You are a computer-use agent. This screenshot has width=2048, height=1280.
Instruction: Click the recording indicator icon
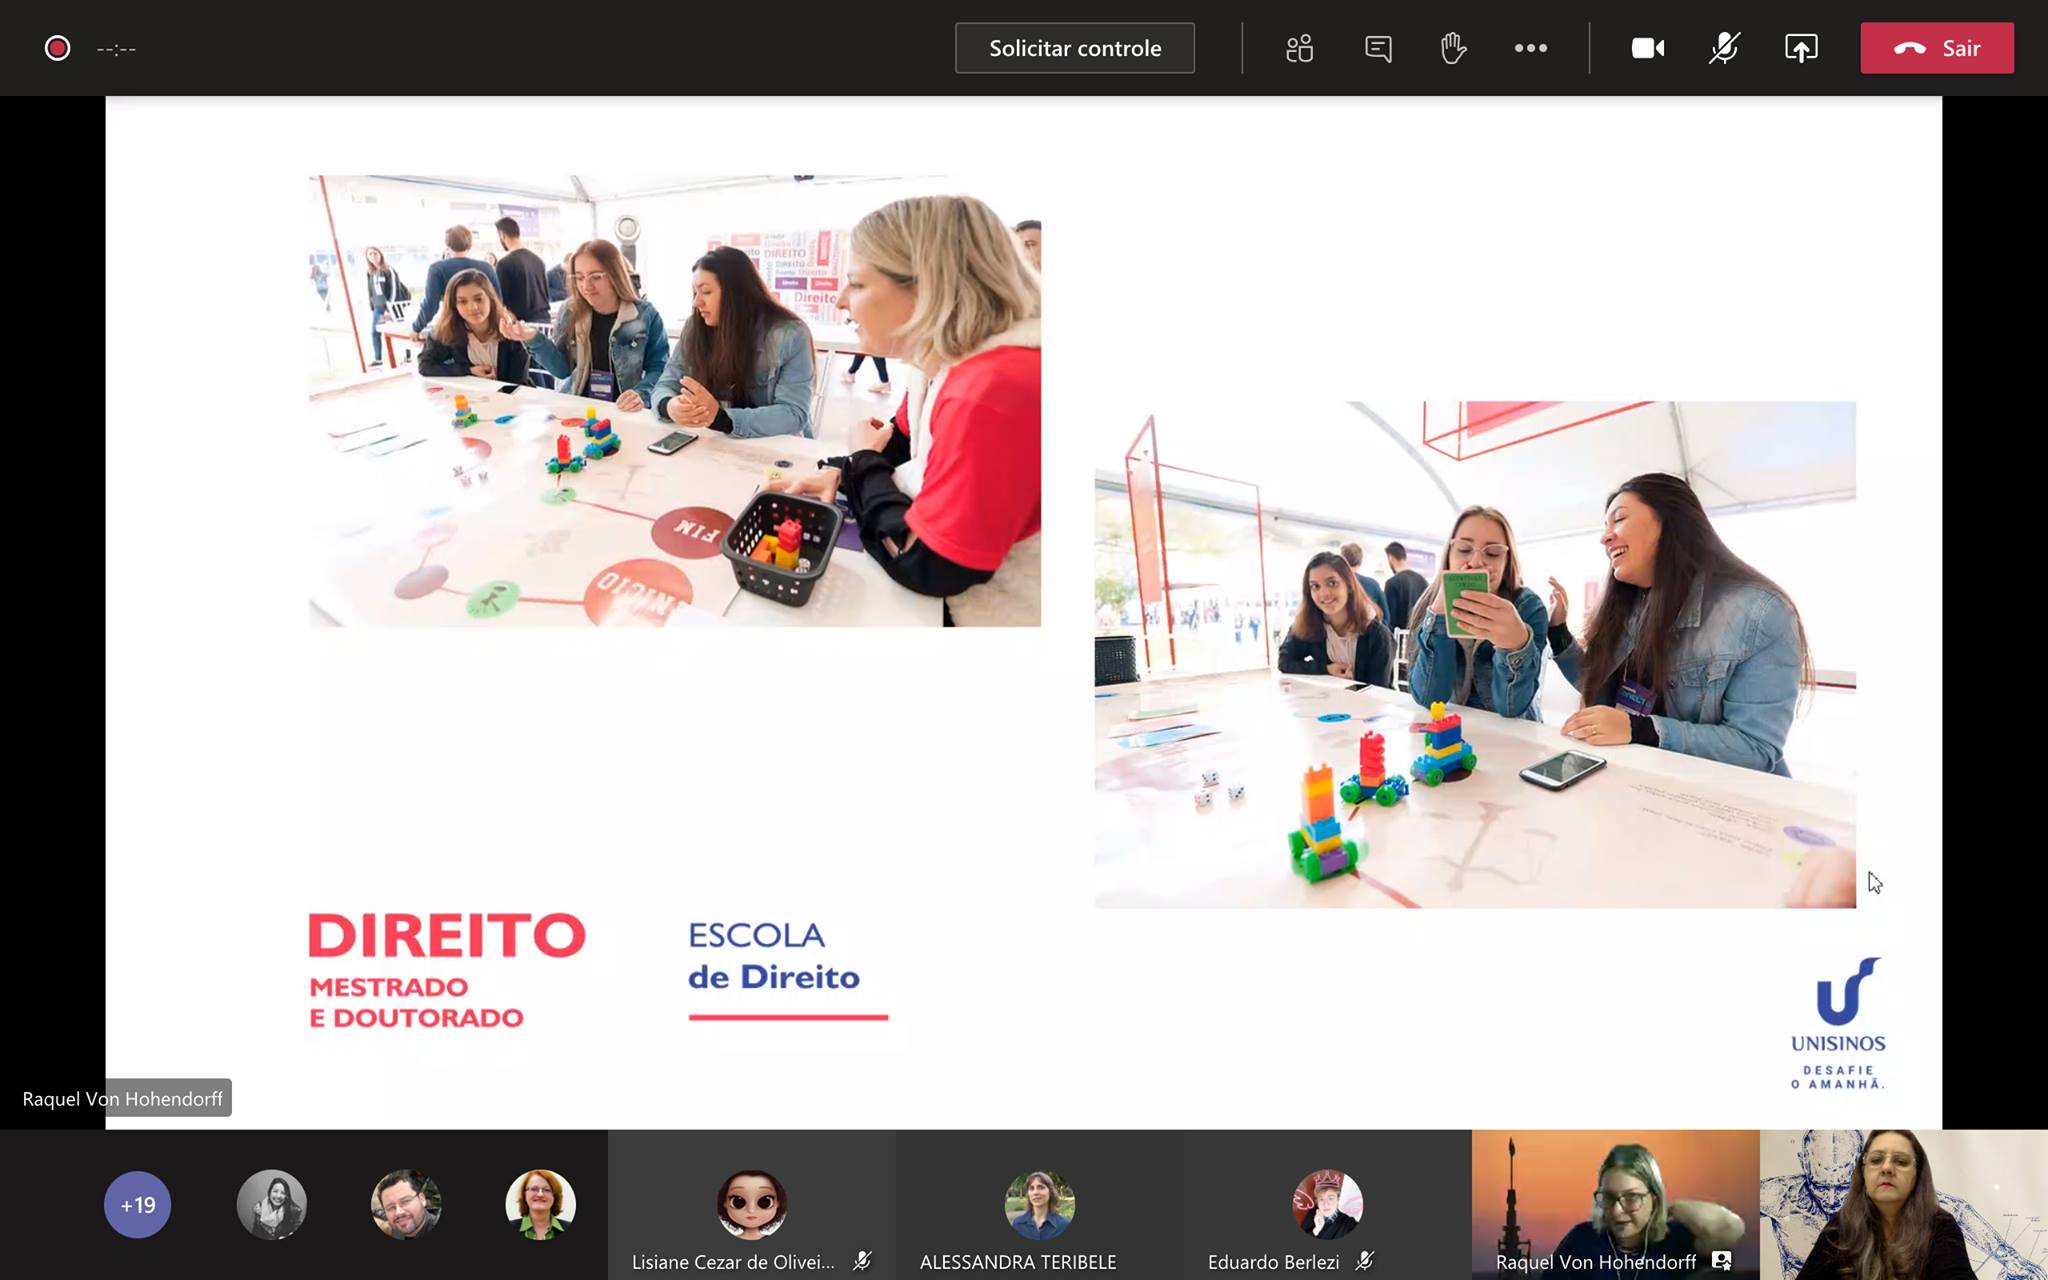click(x=57, y=48)
